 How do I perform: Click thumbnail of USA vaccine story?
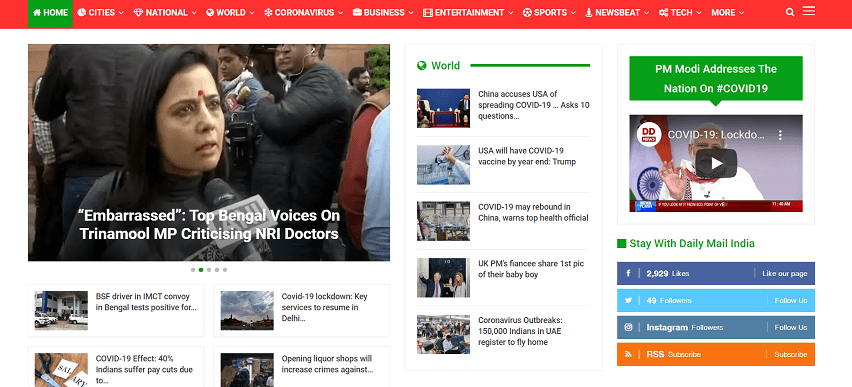pos(443,165)
